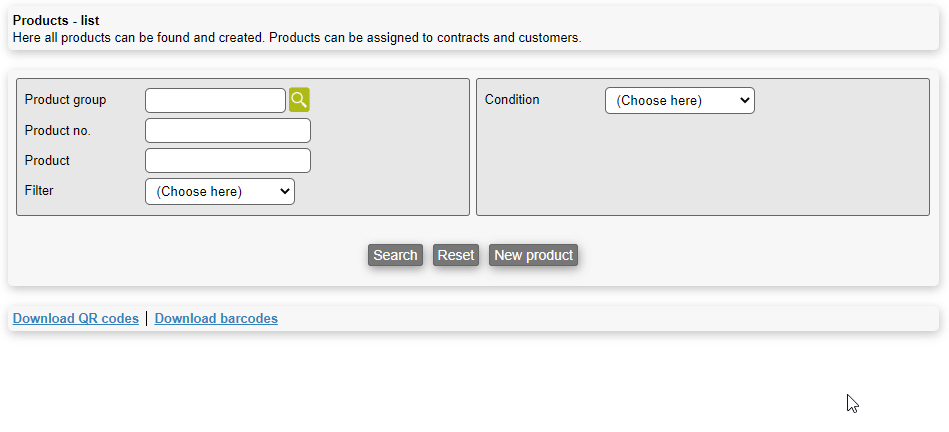Click the magnifier icon beside Product group

[299, 100]
